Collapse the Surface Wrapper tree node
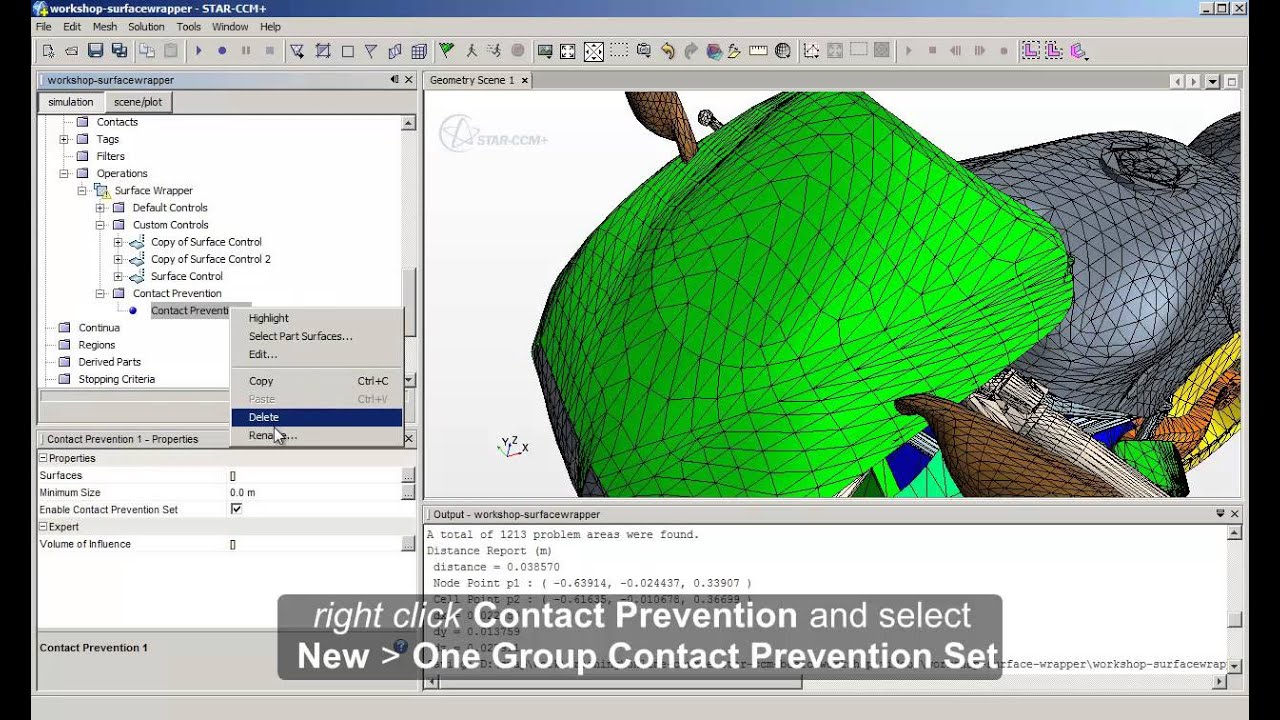This screenshot has height=720, width=1280. [83, 190]
